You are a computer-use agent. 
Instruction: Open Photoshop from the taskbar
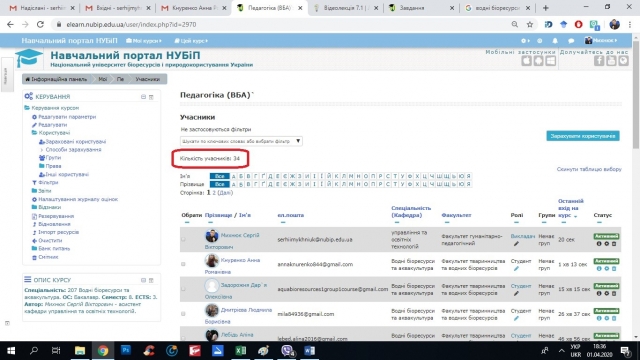click(x=126, y=350)
